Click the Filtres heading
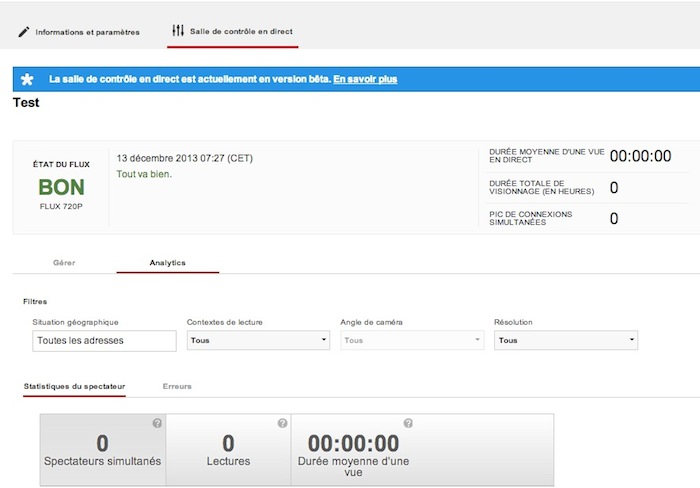This screenshot has width=700, height=488. (35, 301)
